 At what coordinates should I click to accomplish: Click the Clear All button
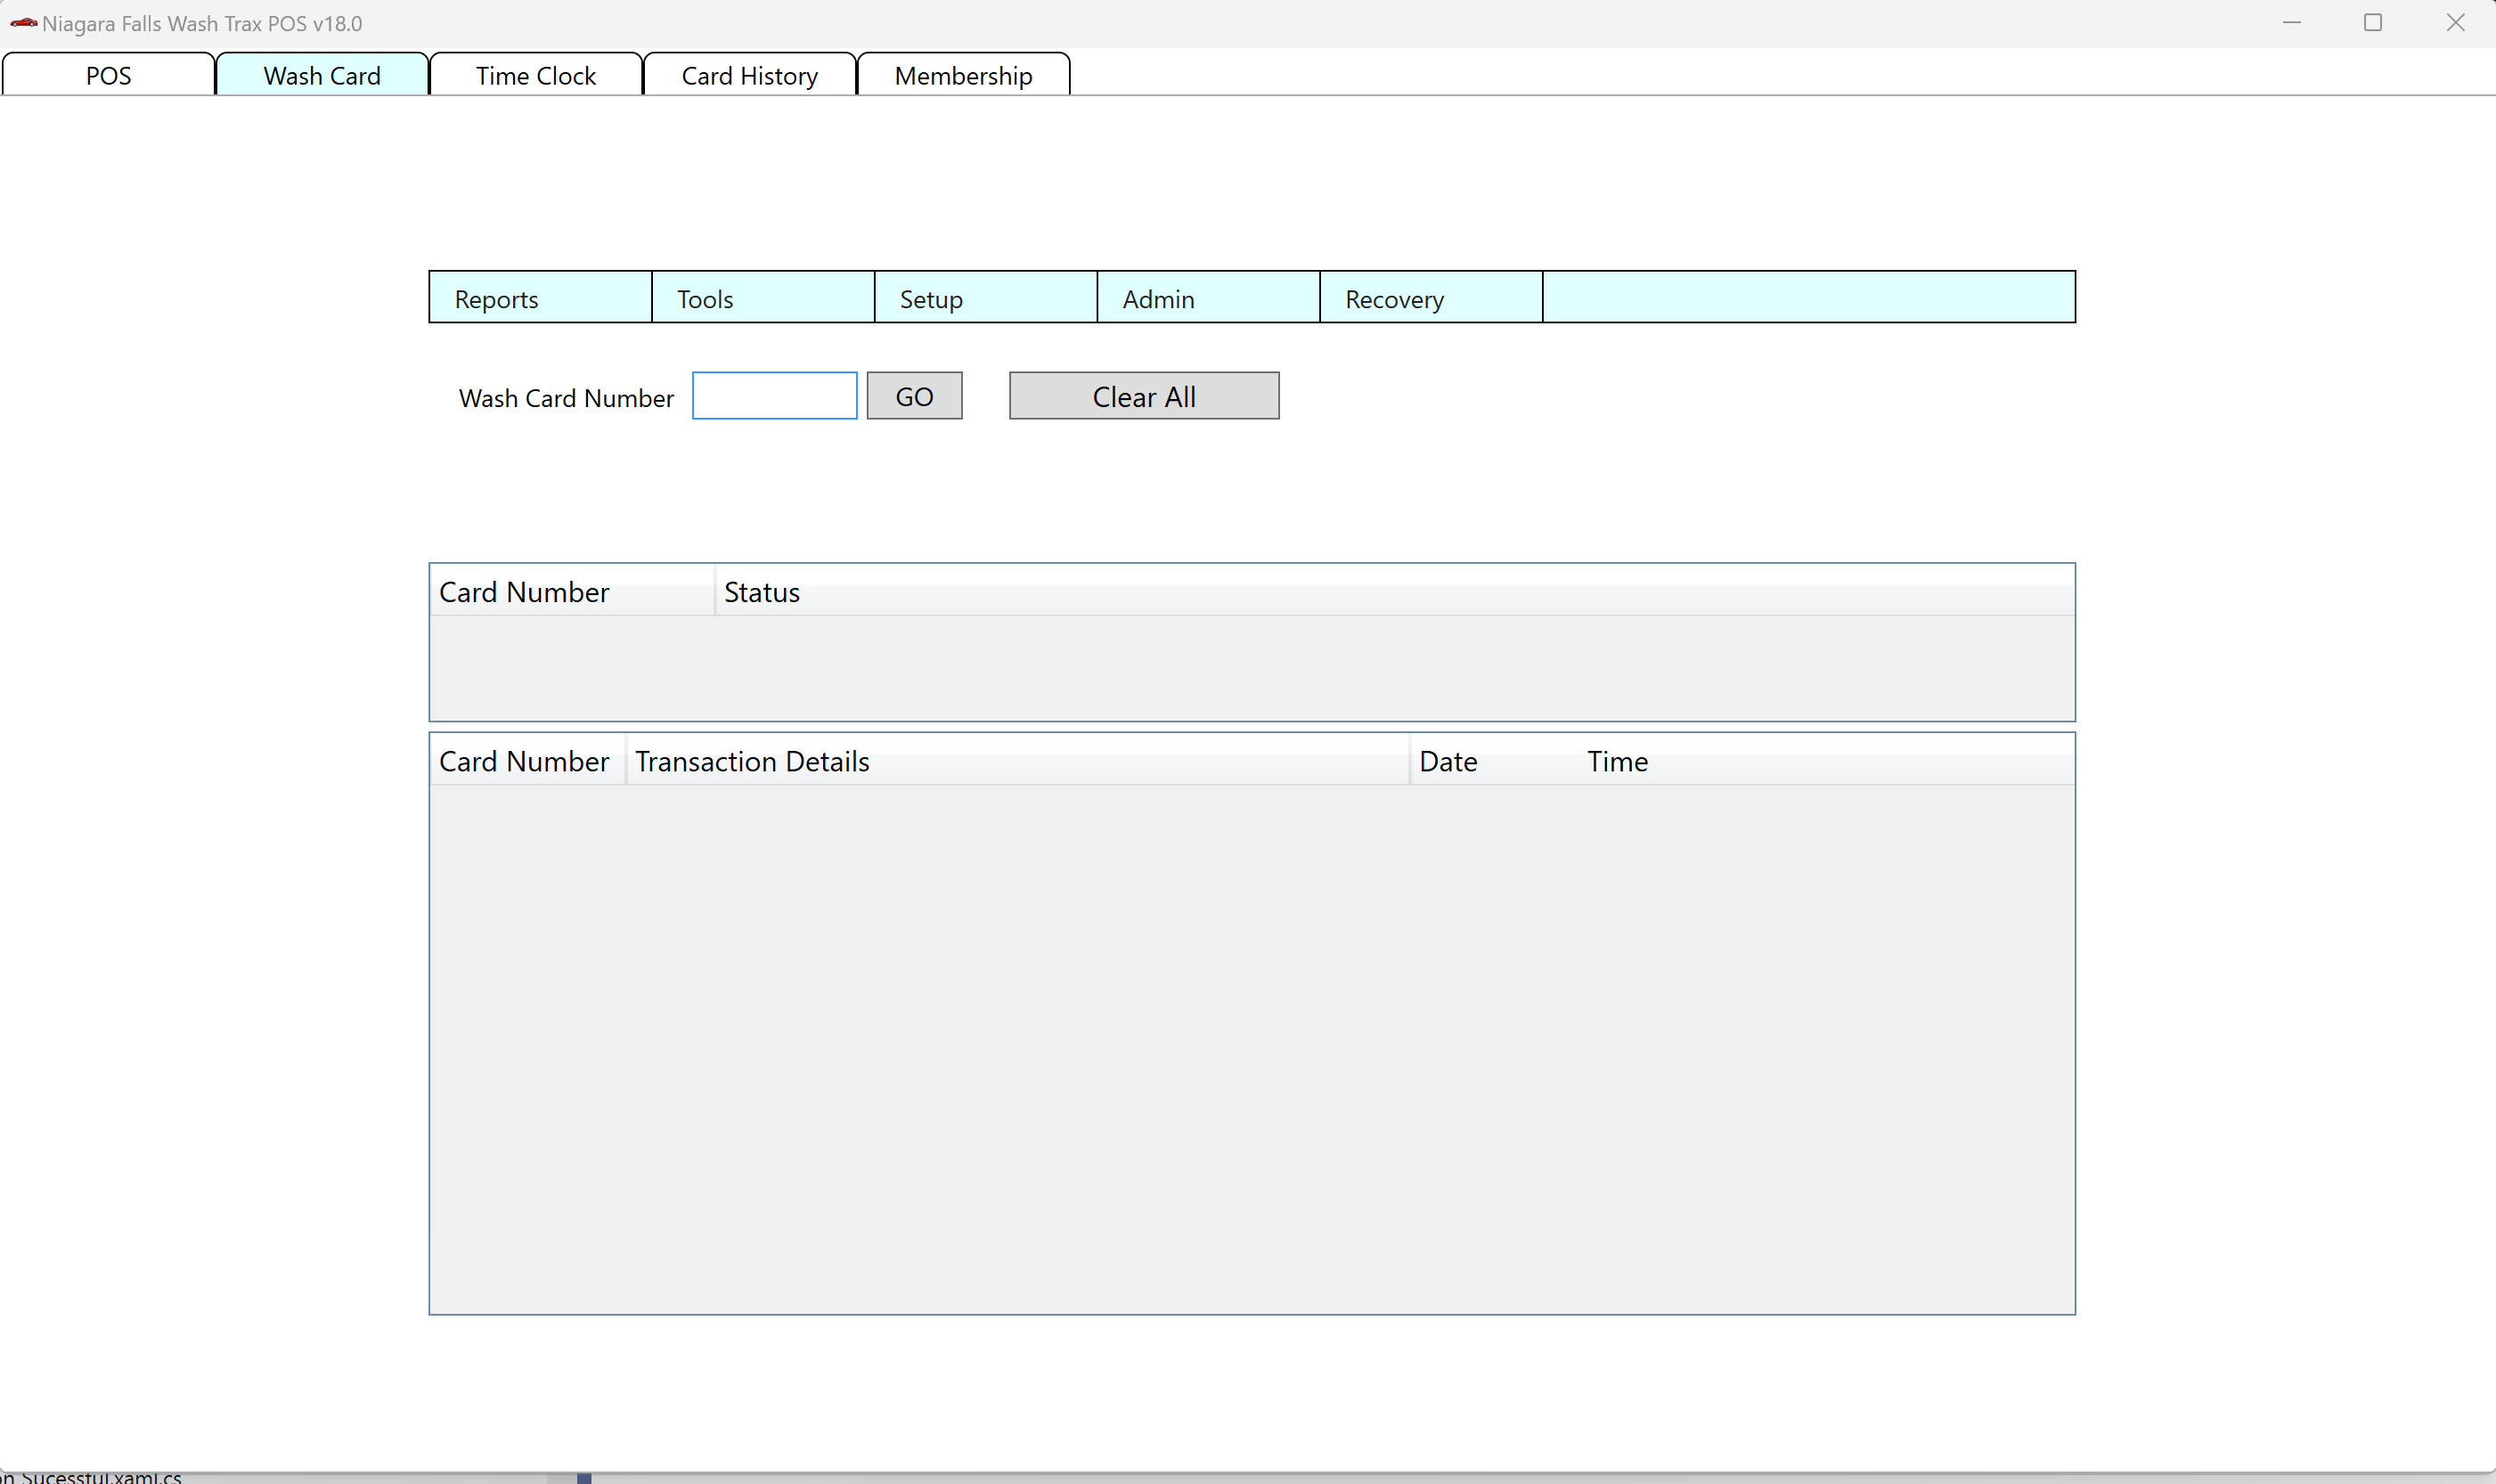click(1145, 395)
